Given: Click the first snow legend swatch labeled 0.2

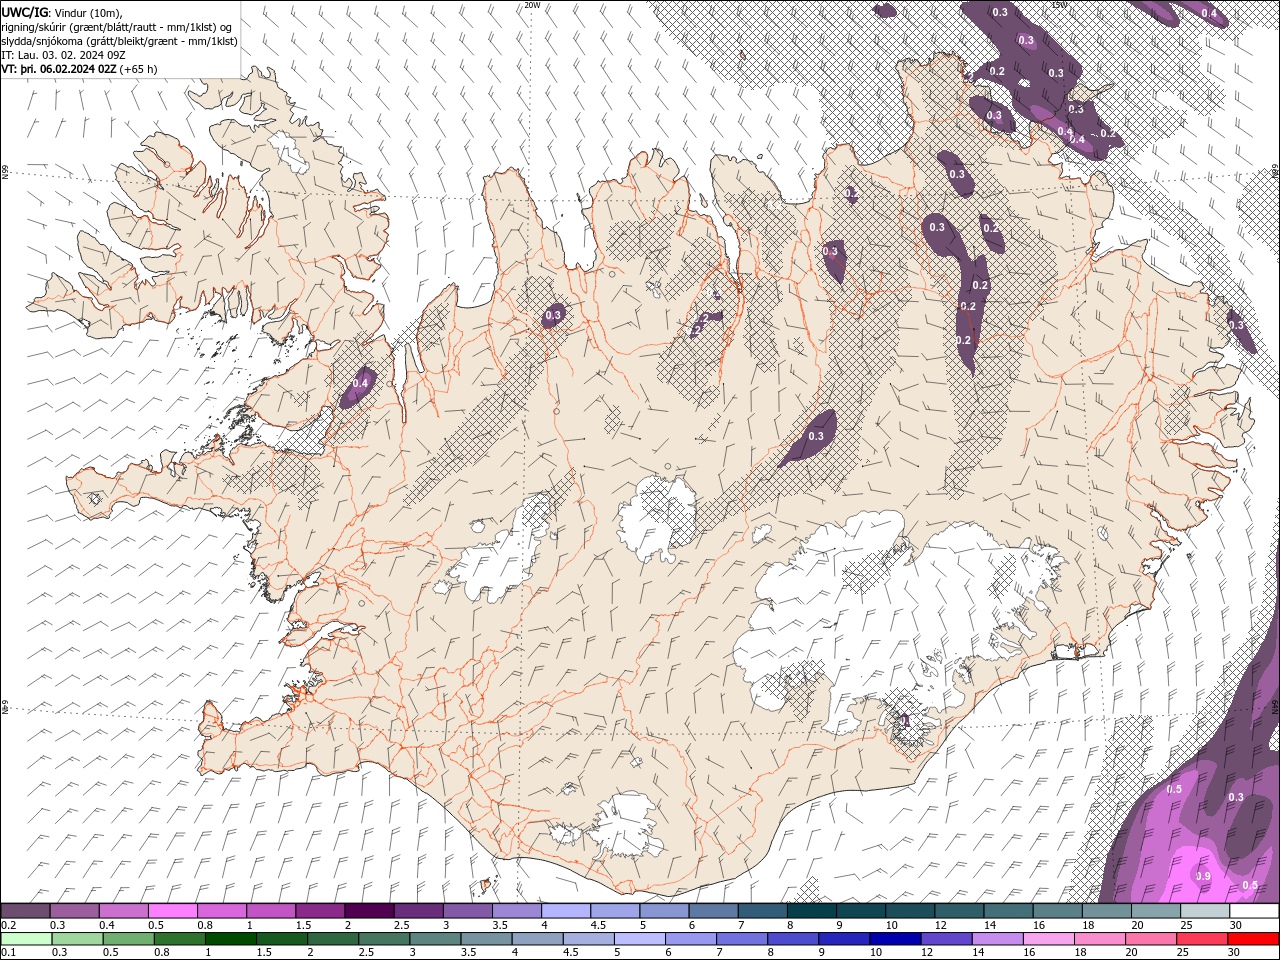Looking at the screenshot, I should click(x=26, y=911).
